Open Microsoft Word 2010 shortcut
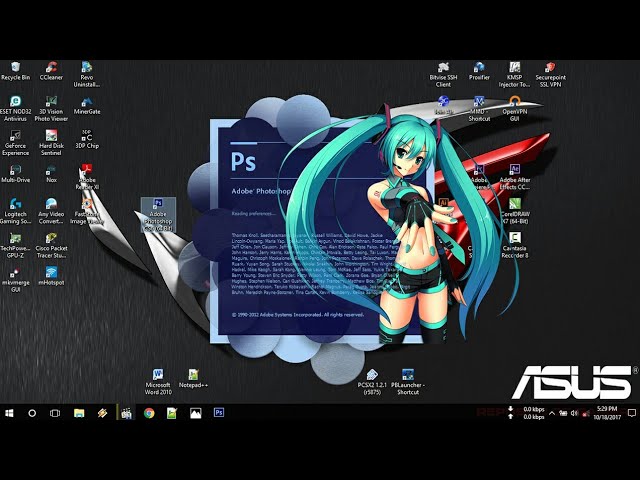640x480 pixels. 158,382
